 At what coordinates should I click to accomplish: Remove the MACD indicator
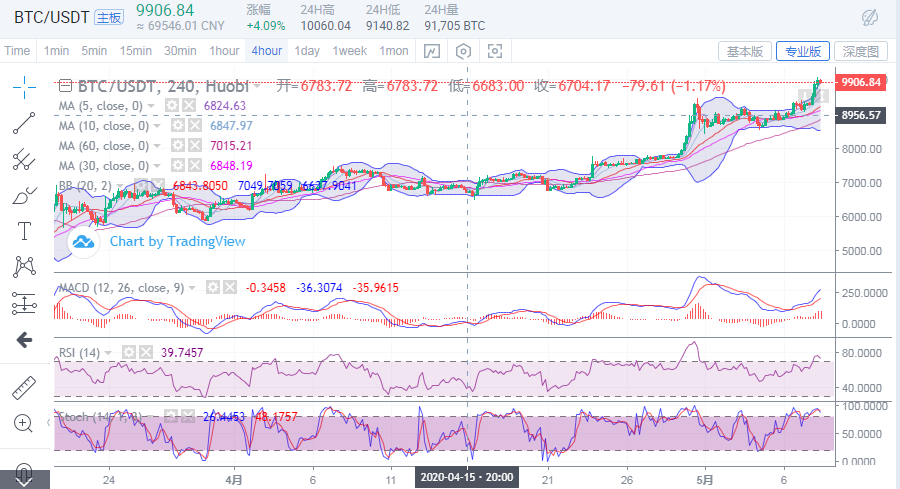click(x=230, y=287)
